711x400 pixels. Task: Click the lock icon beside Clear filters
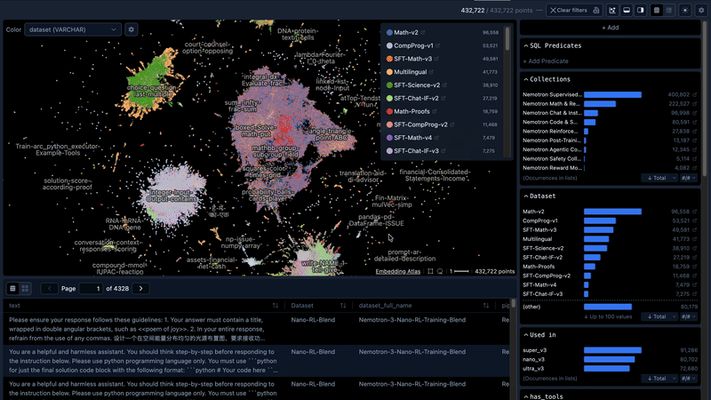(x=596, y=10)
